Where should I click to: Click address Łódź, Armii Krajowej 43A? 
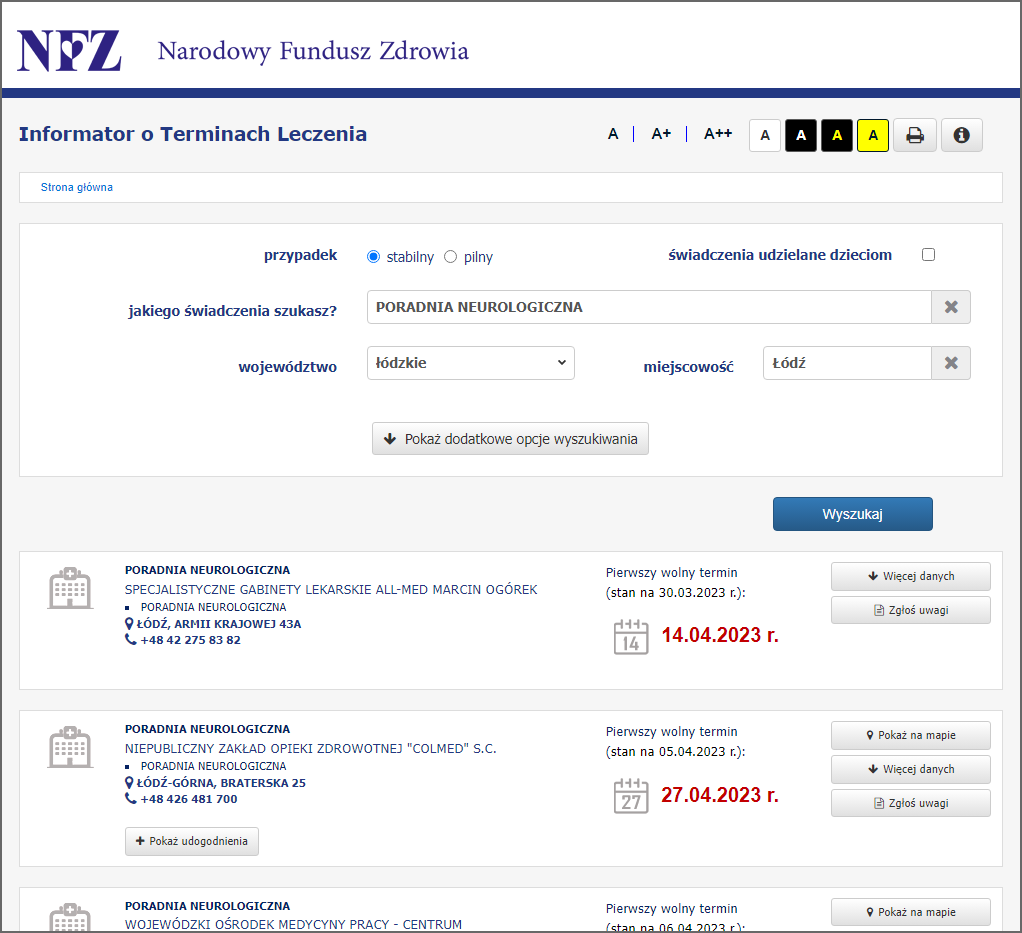219,624
